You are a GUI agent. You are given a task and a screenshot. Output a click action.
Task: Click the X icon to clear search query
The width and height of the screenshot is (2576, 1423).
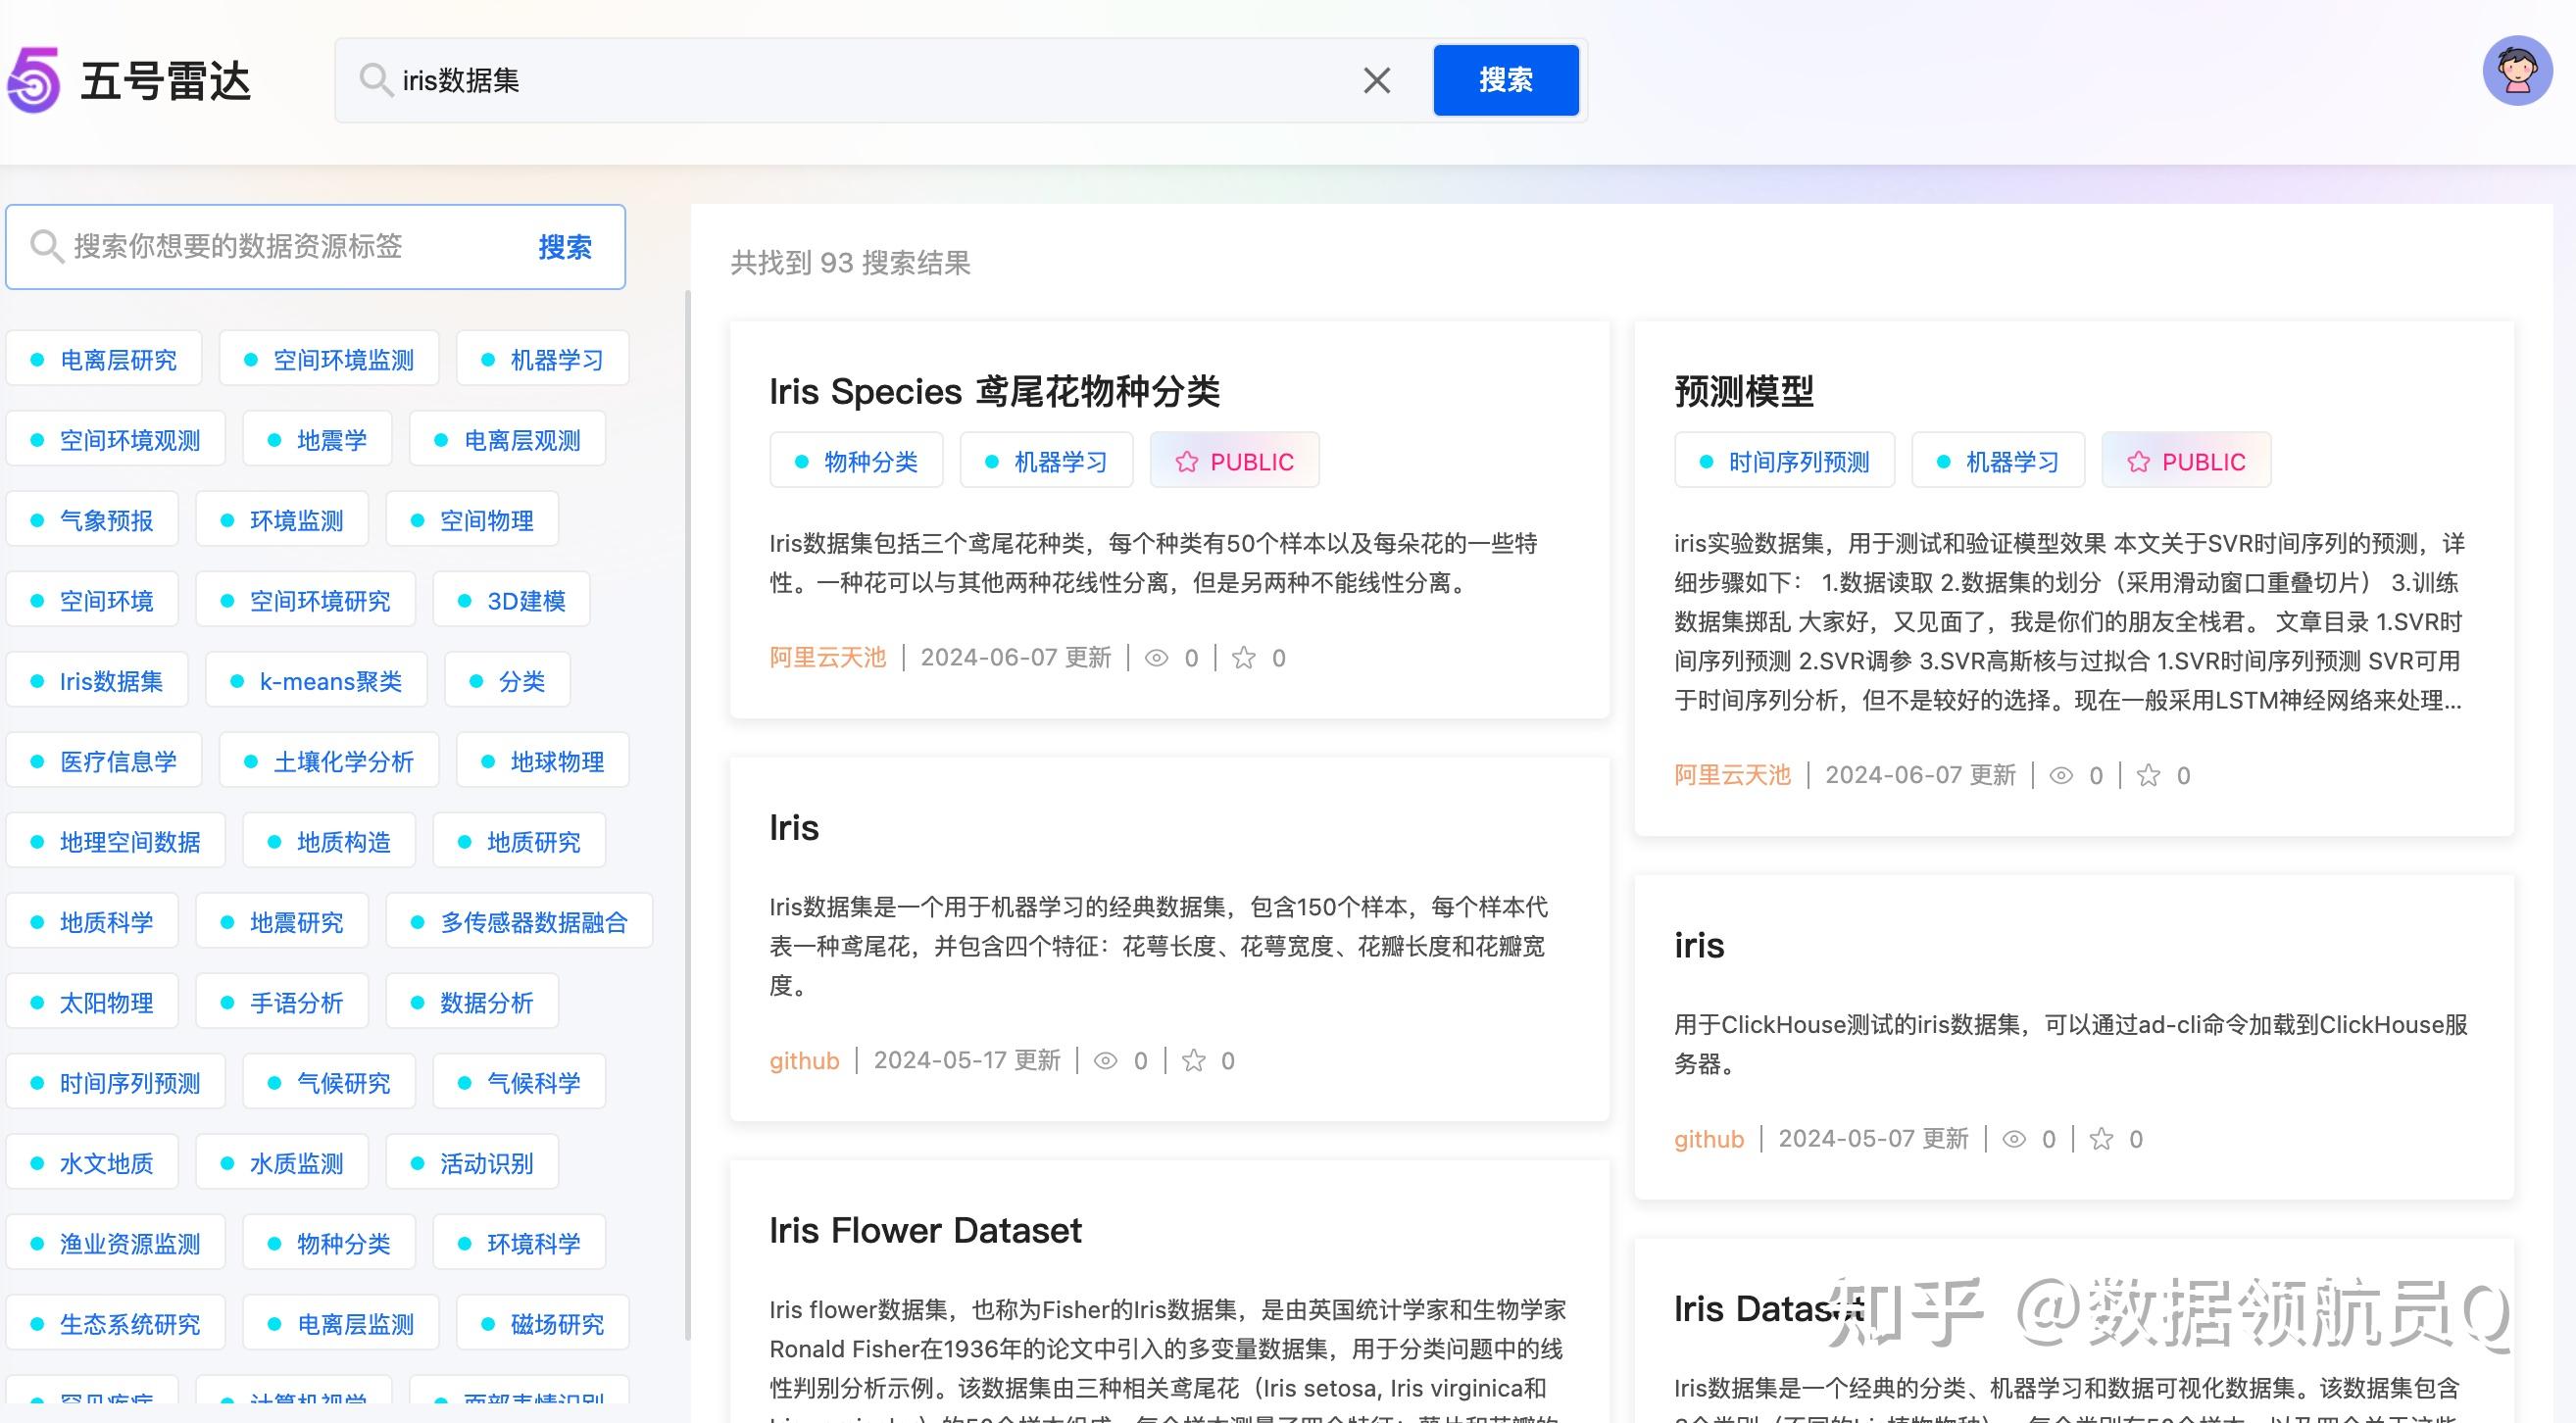coord(1377,80)
